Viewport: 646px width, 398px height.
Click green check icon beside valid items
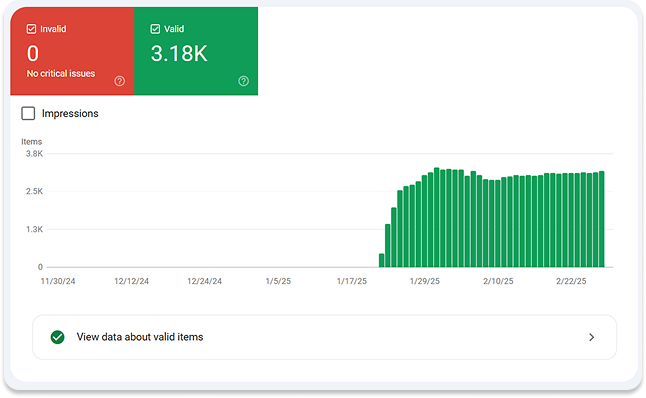[x=58, y=337]
